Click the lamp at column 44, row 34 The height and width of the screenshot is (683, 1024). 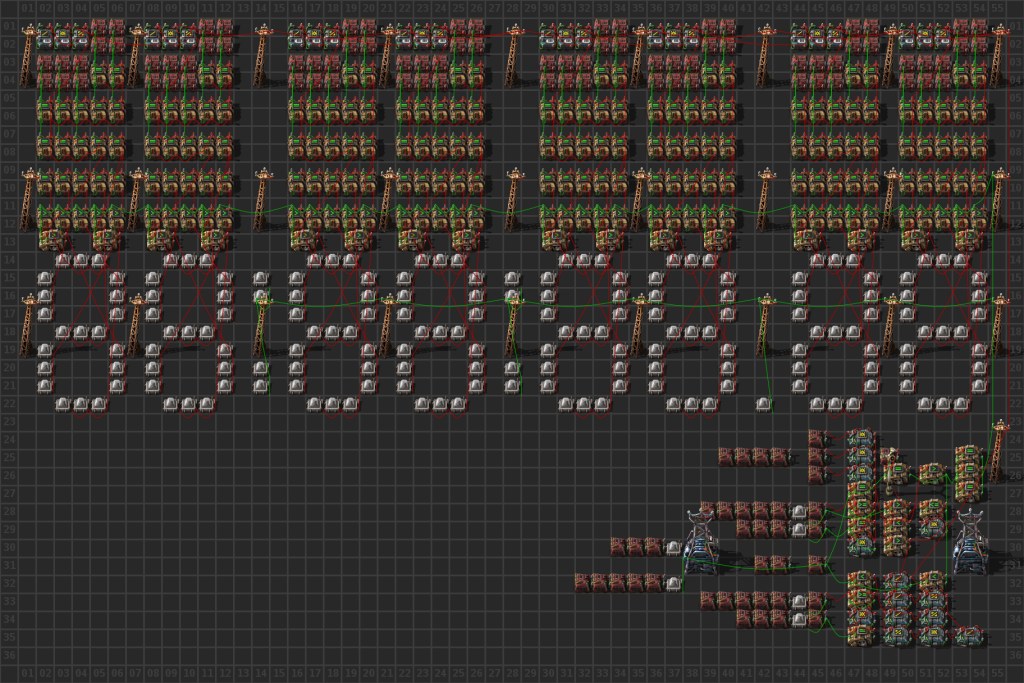[x=799, y=619]
